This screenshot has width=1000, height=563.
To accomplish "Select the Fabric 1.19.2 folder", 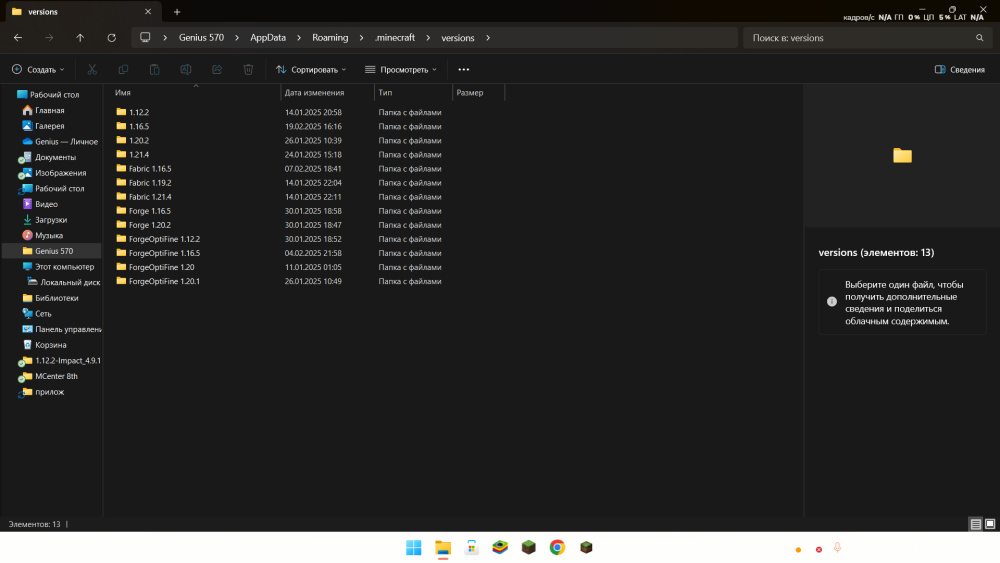I will [149, 183].
